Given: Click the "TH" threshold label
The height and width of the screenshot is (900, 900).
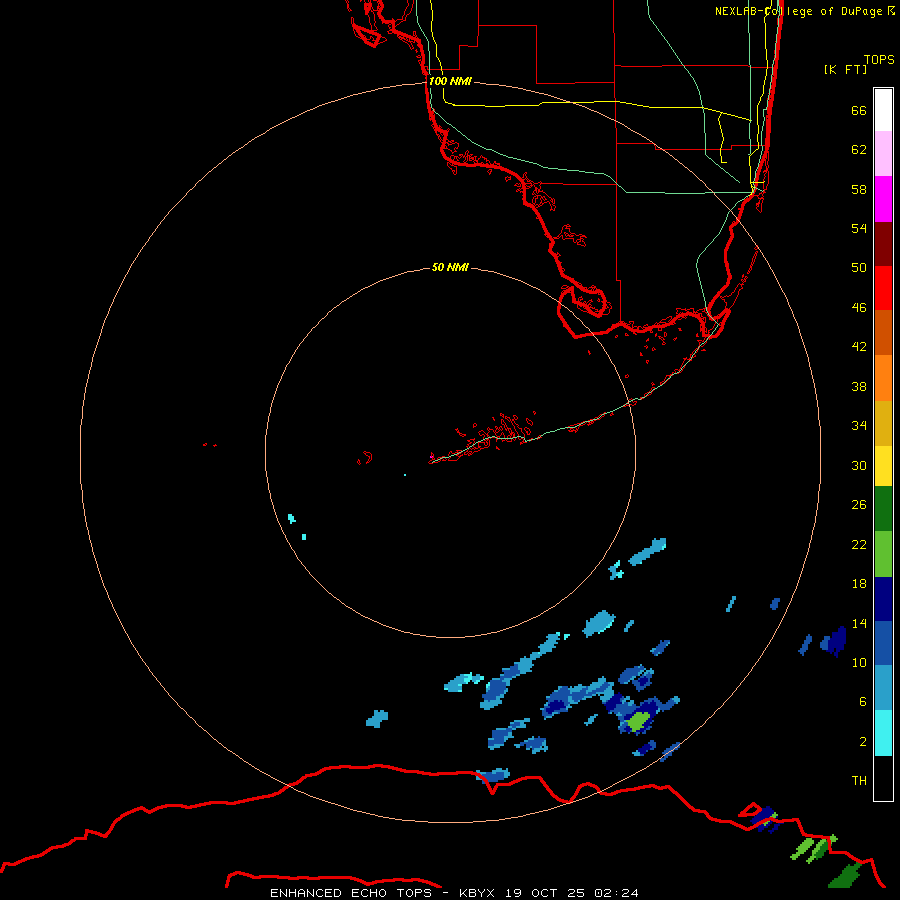Looking at the screenshot, I should [x=859, y=780].
